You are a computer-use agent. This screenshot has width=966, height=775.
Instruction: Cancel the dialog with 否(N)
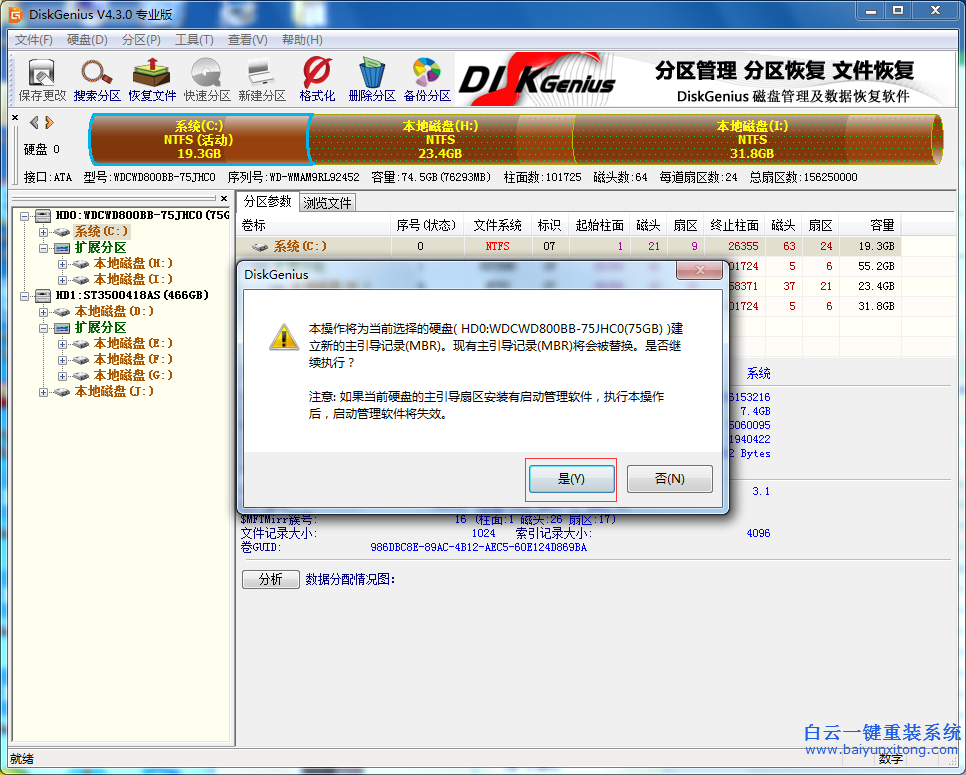670,478
